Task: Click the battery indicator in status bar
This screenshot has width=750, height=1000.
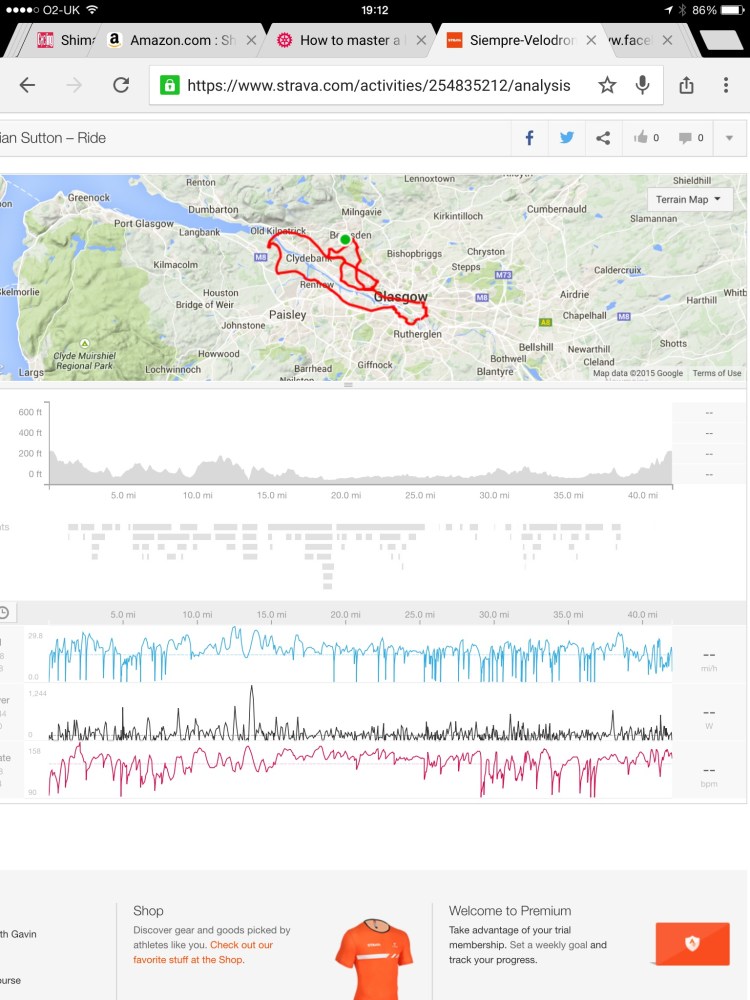Action: (732, 10)
